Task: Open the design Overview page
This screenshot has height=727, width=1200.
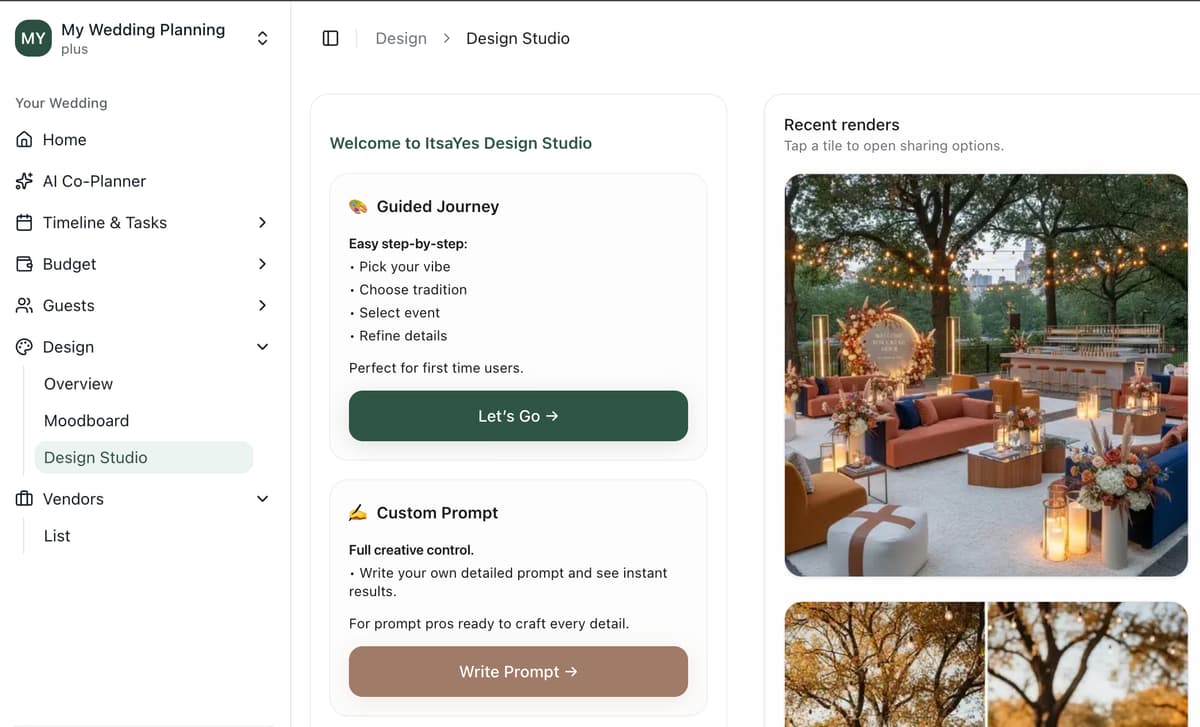Action: (x=78, y=383)
